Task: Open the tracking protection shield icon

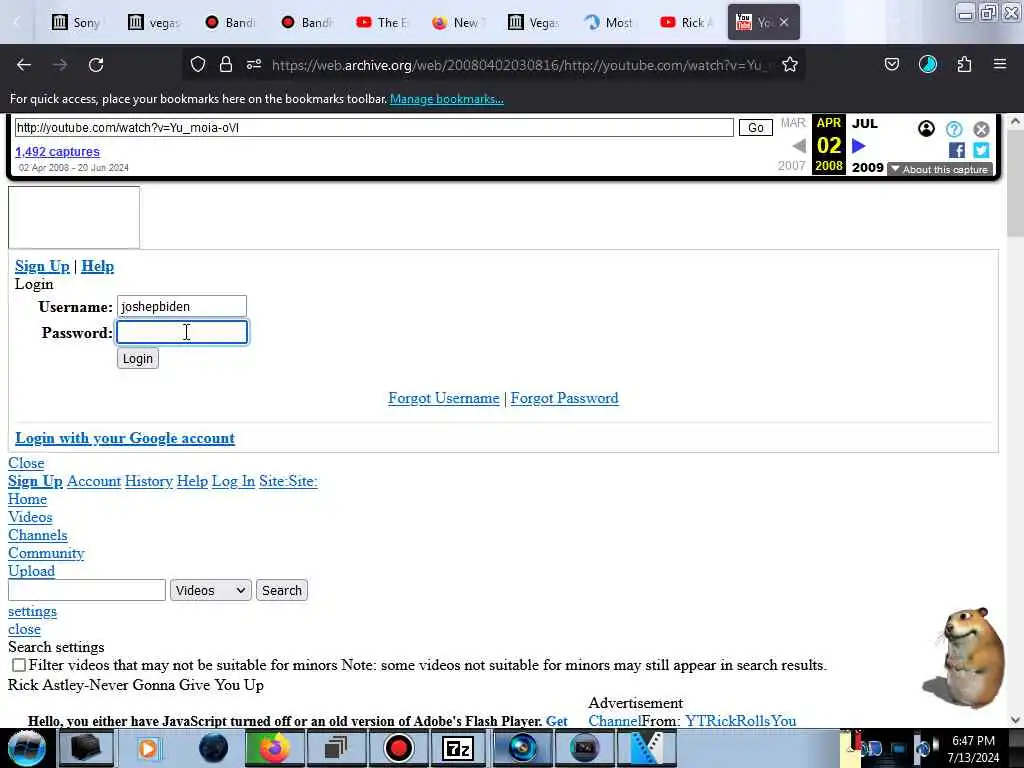Action: click(198, 64)
